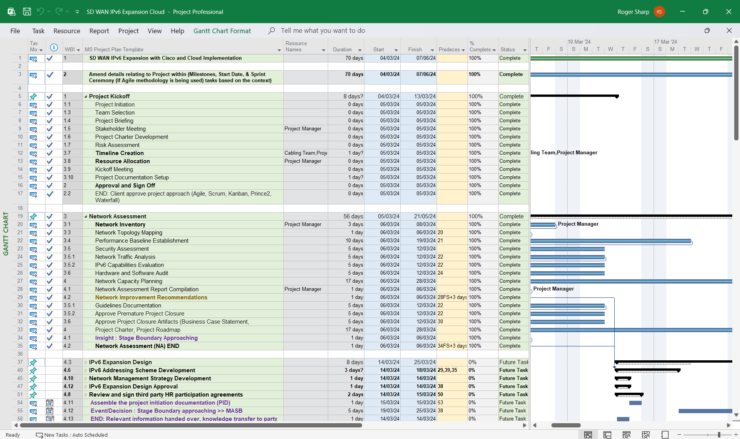Image resolution: width=740 pixels, height=439 pixels.
Task: Open the Resource ribbon tab
Action: pos(67,31)
